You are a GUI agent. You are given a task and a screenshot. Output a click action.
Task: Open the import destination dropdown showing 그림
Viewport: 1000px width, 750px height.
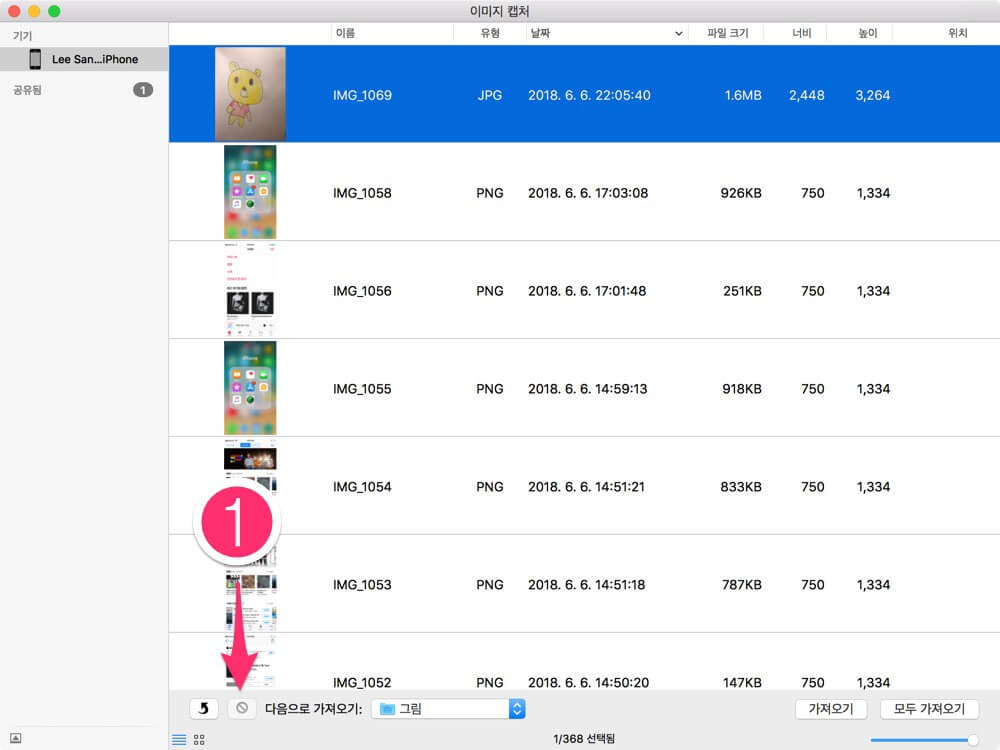click(x=448, y=709)
